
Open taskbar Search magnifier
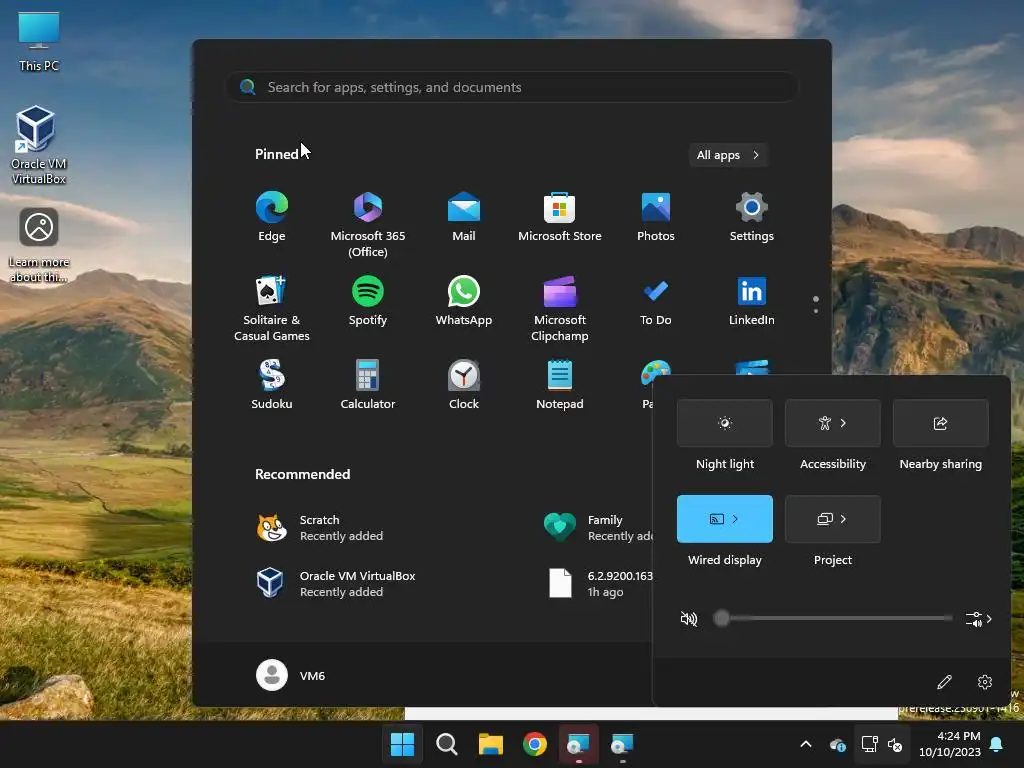pyautogui.click(x=447, y=744)
